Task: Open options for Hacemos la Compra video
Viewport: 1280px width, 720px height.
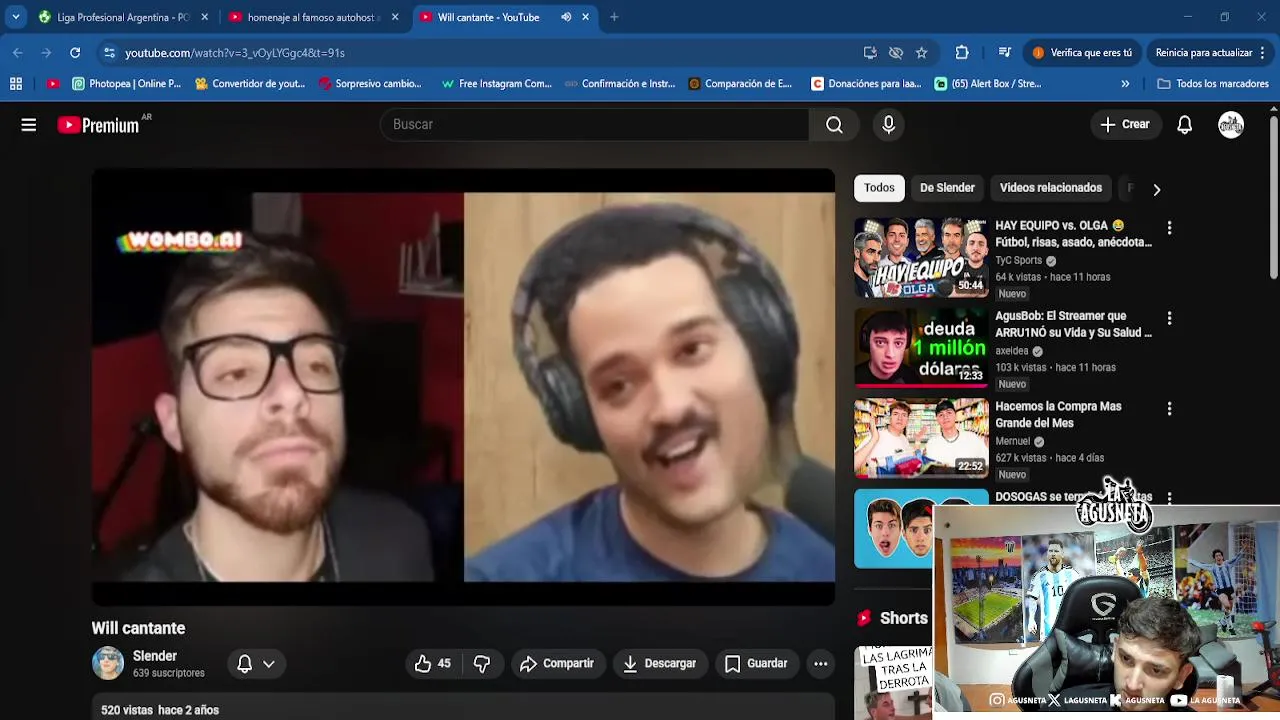Action: point(1169,409)
